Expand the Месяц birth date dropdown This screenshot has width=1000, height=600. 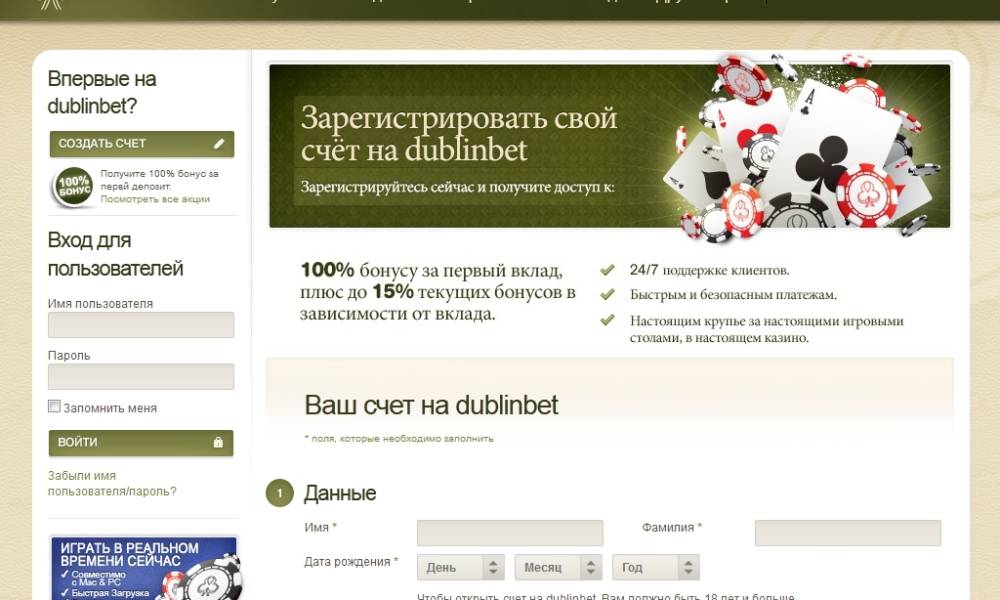pyautogui.click(x=558, y=567)
